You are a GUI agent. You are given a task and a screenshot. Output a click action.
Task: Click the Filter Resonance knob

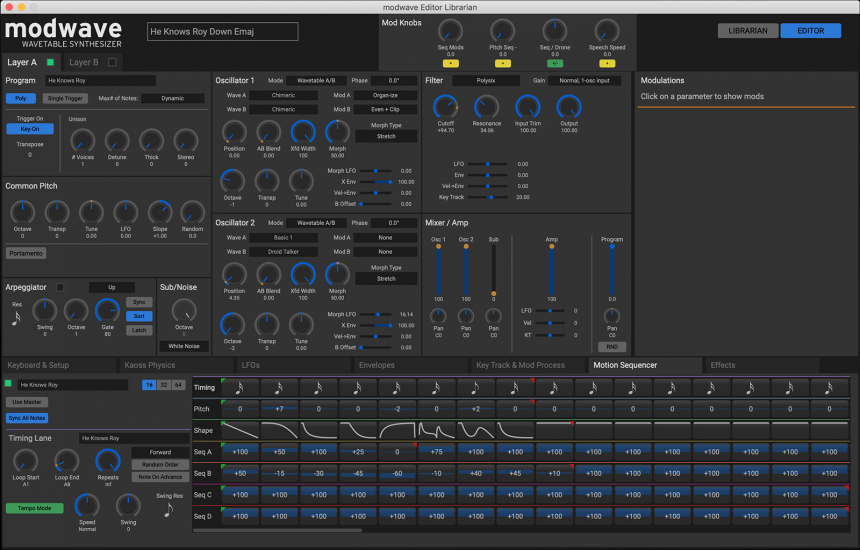[486, 107]
